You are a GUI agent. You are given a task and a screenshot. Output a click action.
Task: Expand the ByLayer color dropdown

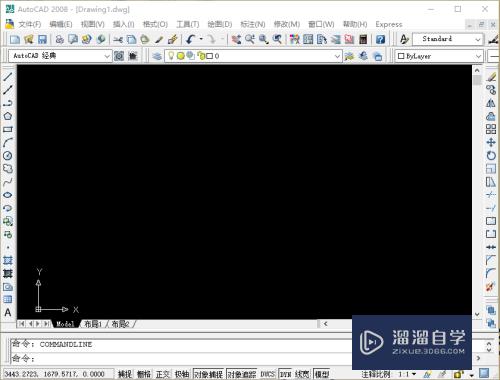(x=478, y=56)
